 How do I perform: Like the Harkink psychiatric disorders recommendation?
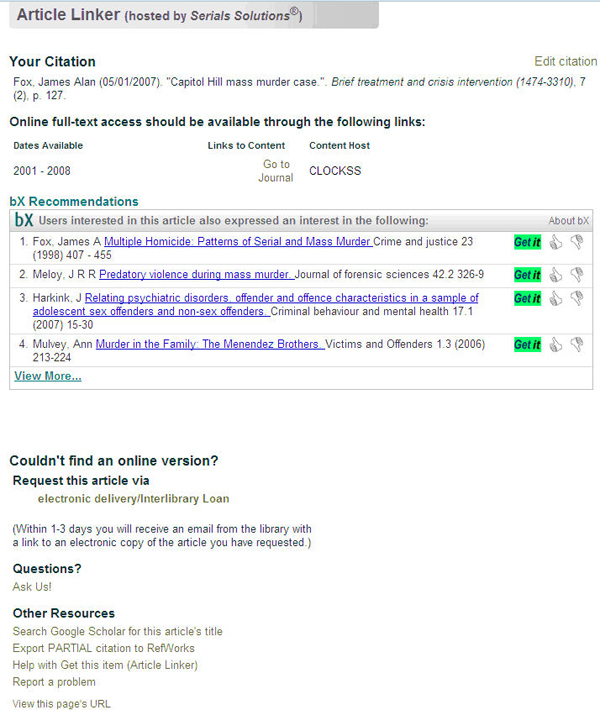point(557,298)
